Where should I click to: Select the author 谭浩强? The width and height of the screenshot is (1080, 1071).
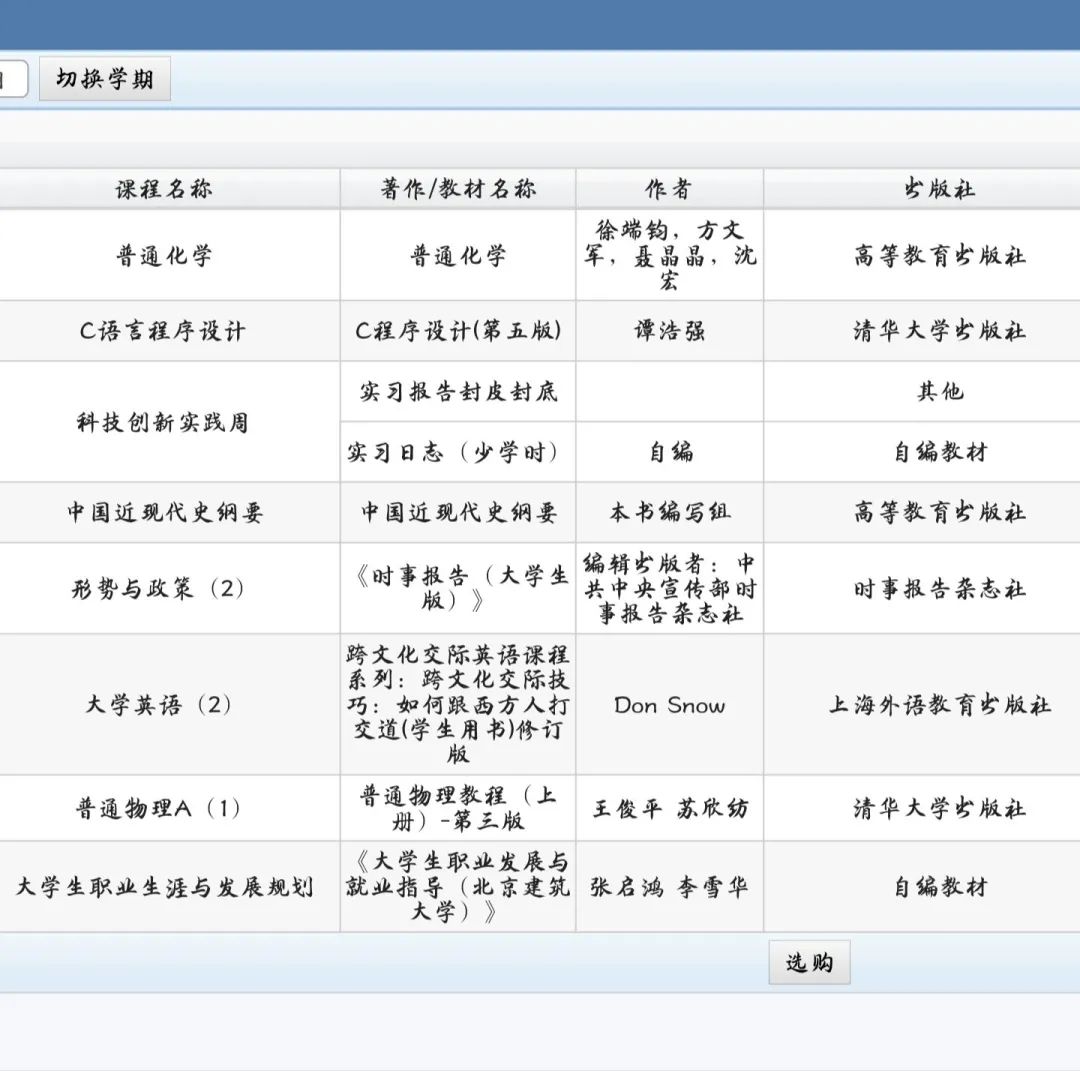[669, 330]
